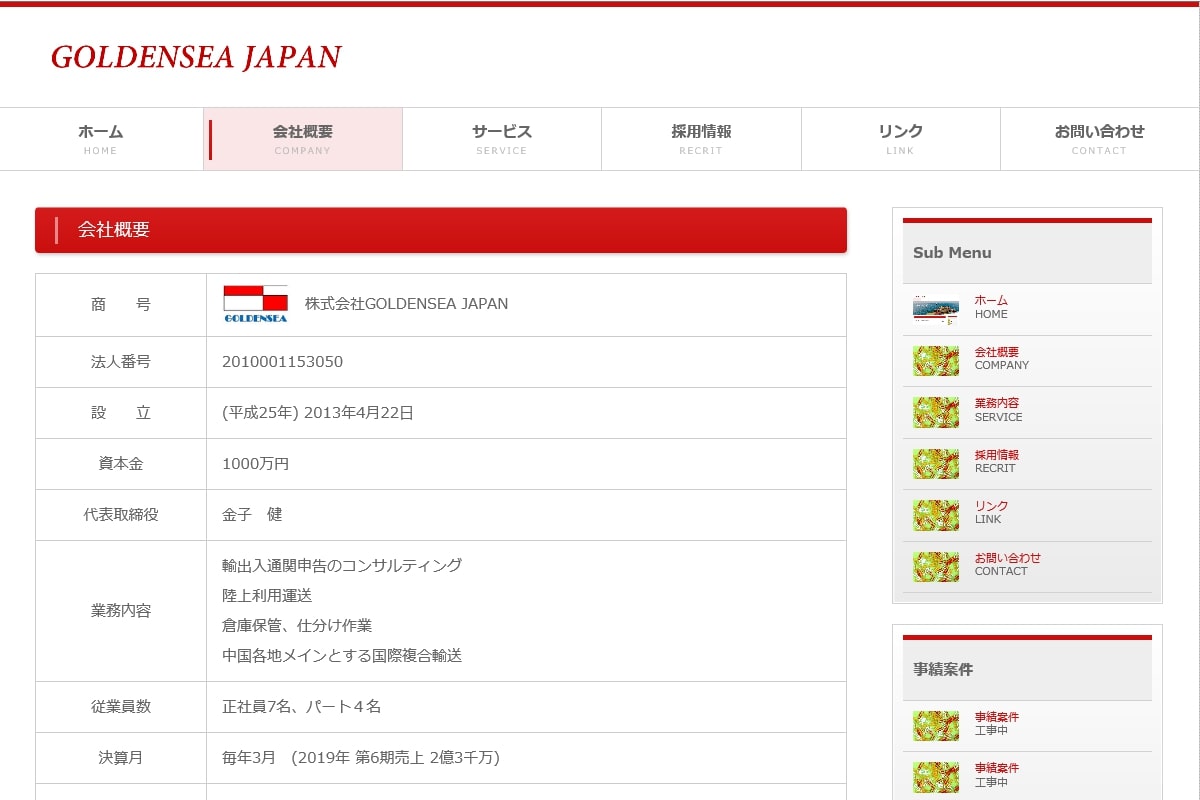1200x800 pixels.
Task: Click the 法人番号 label cell
Action: tap(121, 362)
